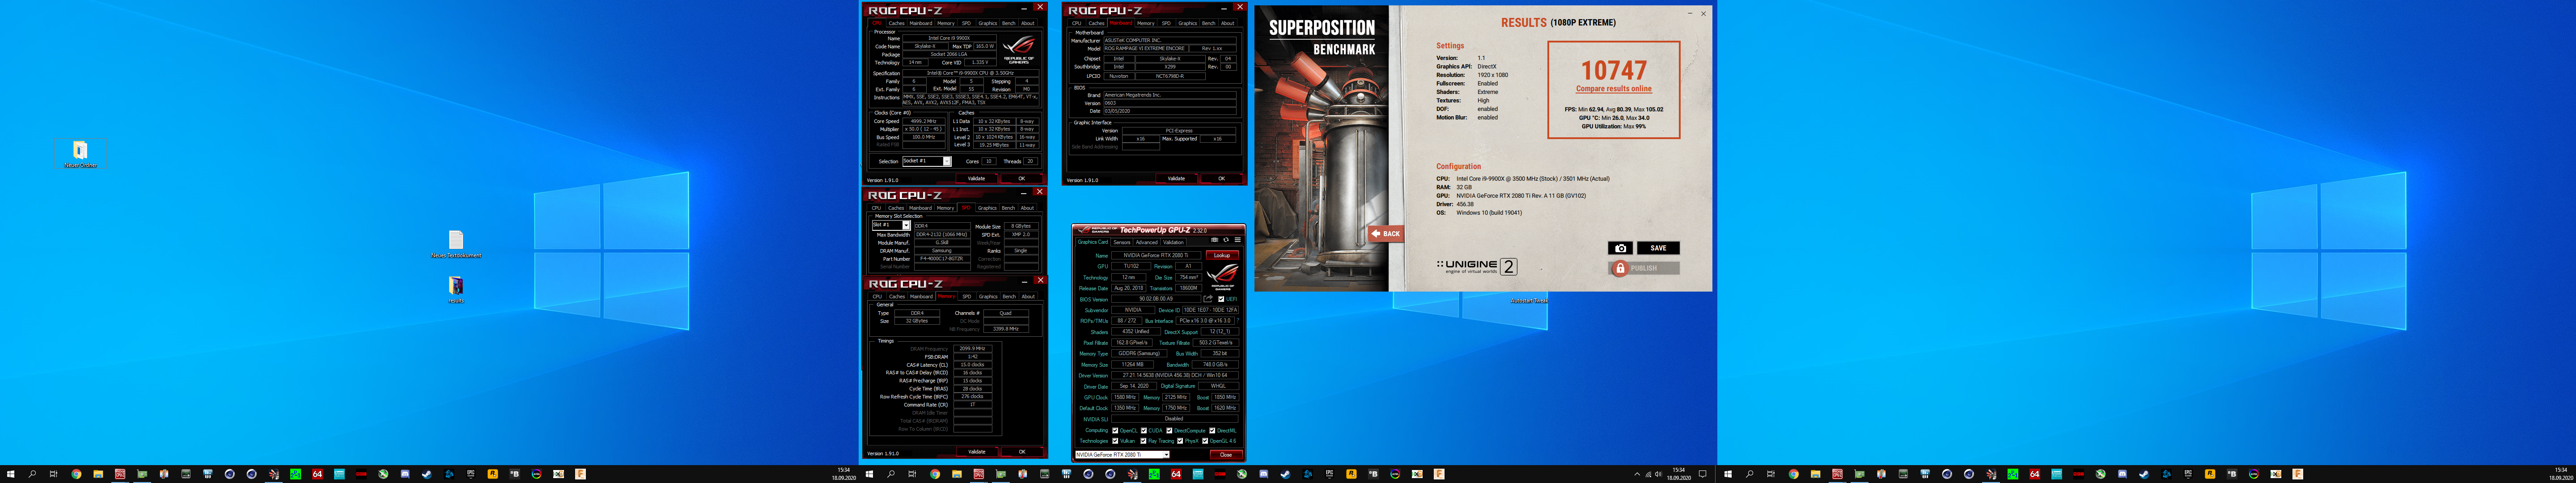Open Bench tab in the top-left CPU-Z window
This screenshot has width=2576, height=483.
pyautogui.click(x=1008, y=23)
